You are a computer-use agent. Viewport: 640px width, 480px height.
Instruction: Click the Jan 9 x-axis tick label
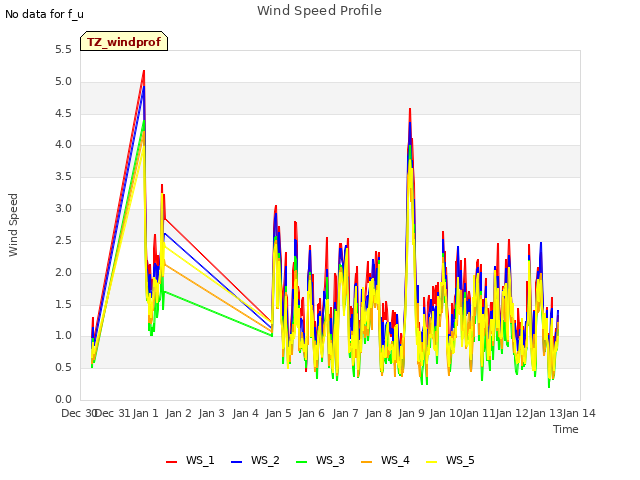coord(412,413)
